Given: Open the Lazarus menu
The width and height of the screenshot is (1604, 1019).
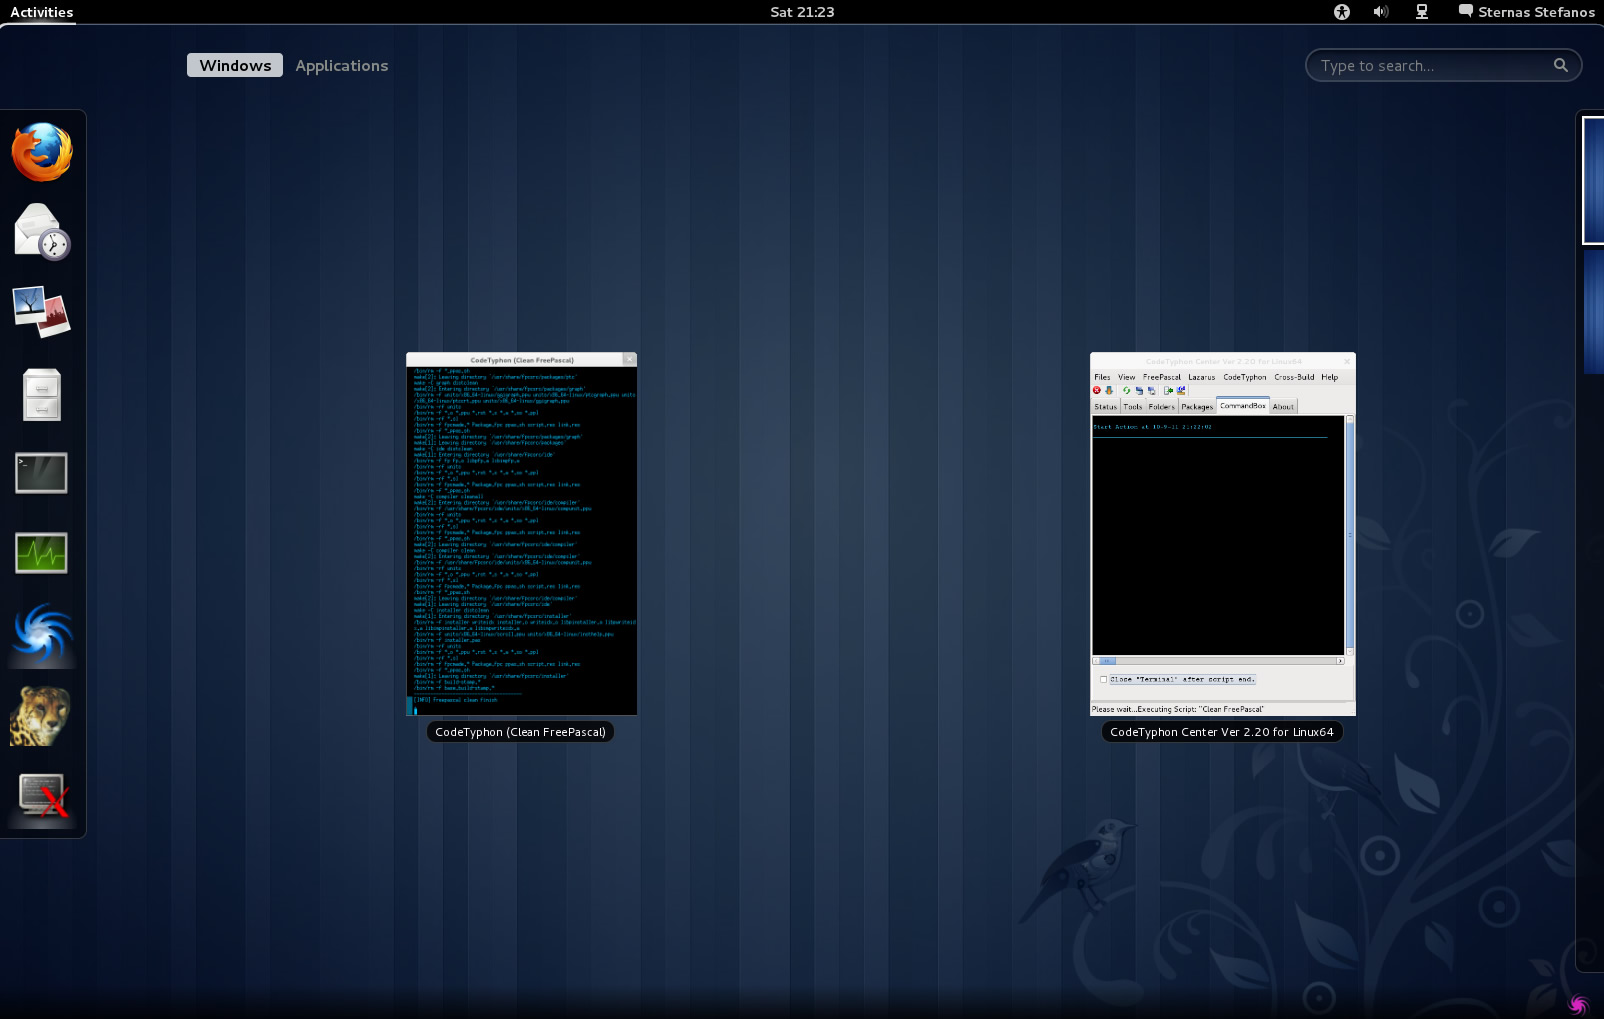Looking at the screenshot, I should tap(1201, 377).
